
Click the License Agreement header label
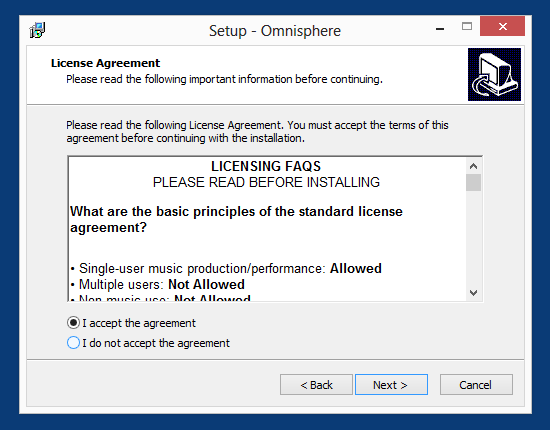point(105,63)
